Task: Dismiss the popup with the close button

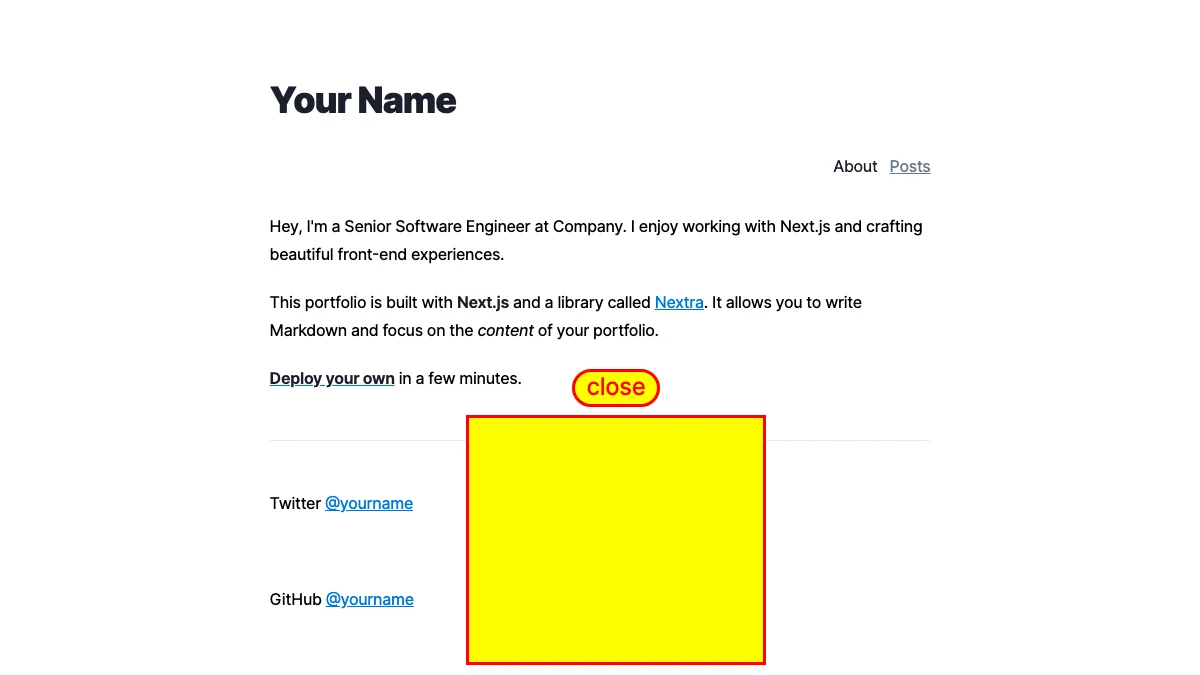Action: click(x=616, y=388)
